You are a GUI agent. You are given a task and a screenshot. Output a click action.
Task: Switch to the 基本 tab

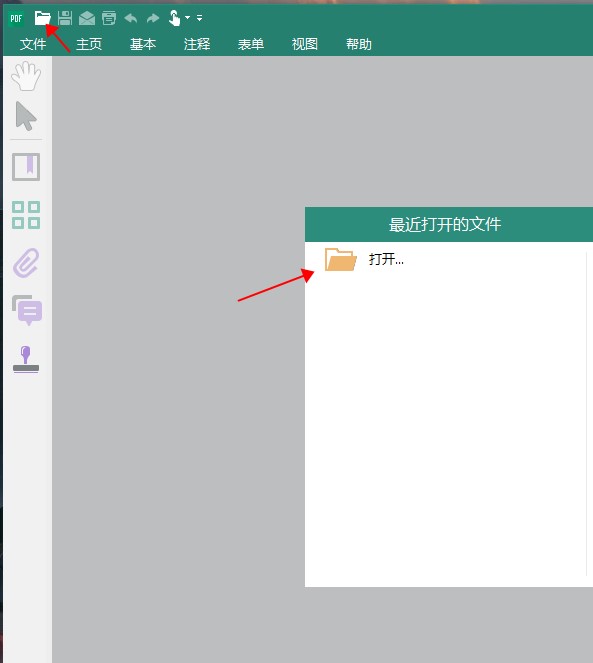click(143, 44)
